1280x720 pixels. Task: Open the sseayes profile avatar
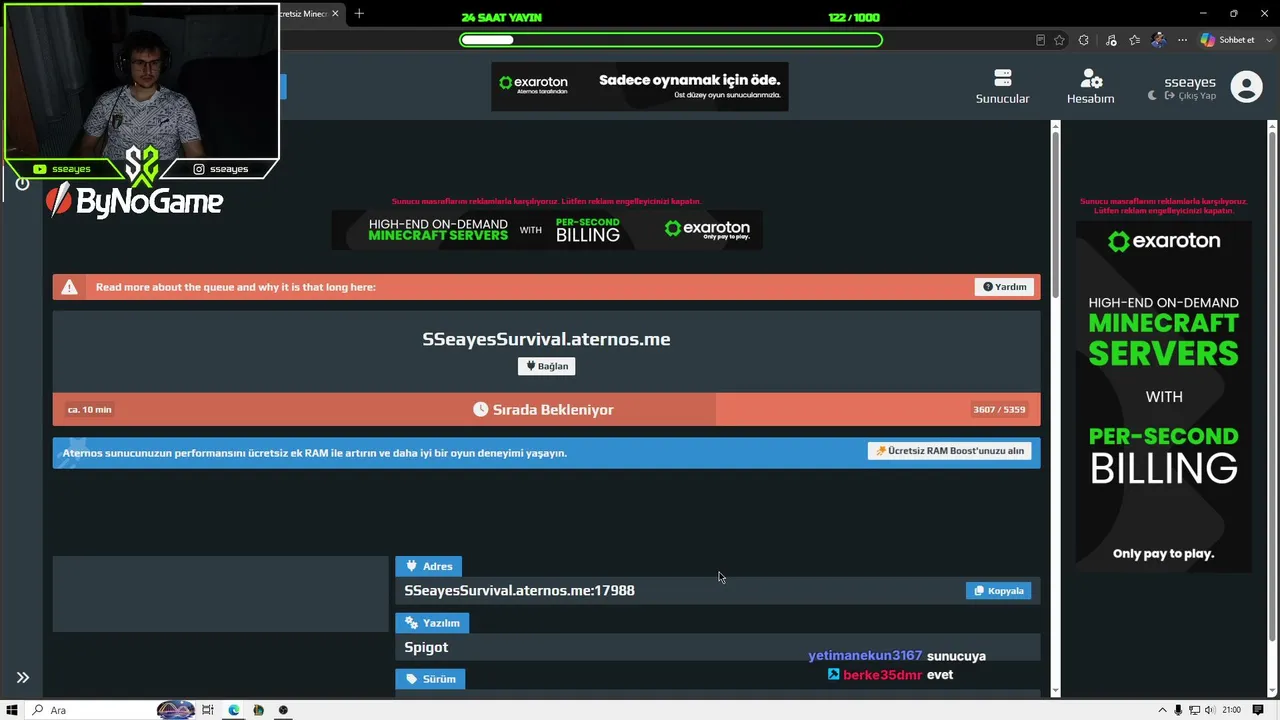pyautogui.click(x=1246, y=87)
